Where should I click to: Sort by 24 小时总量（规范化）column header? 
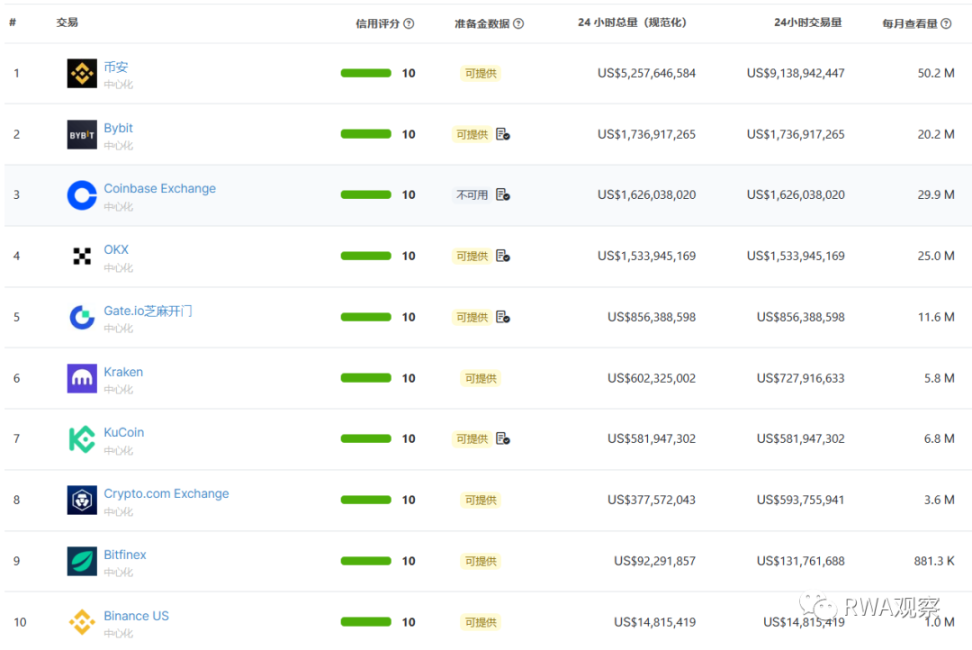[632, 23]
